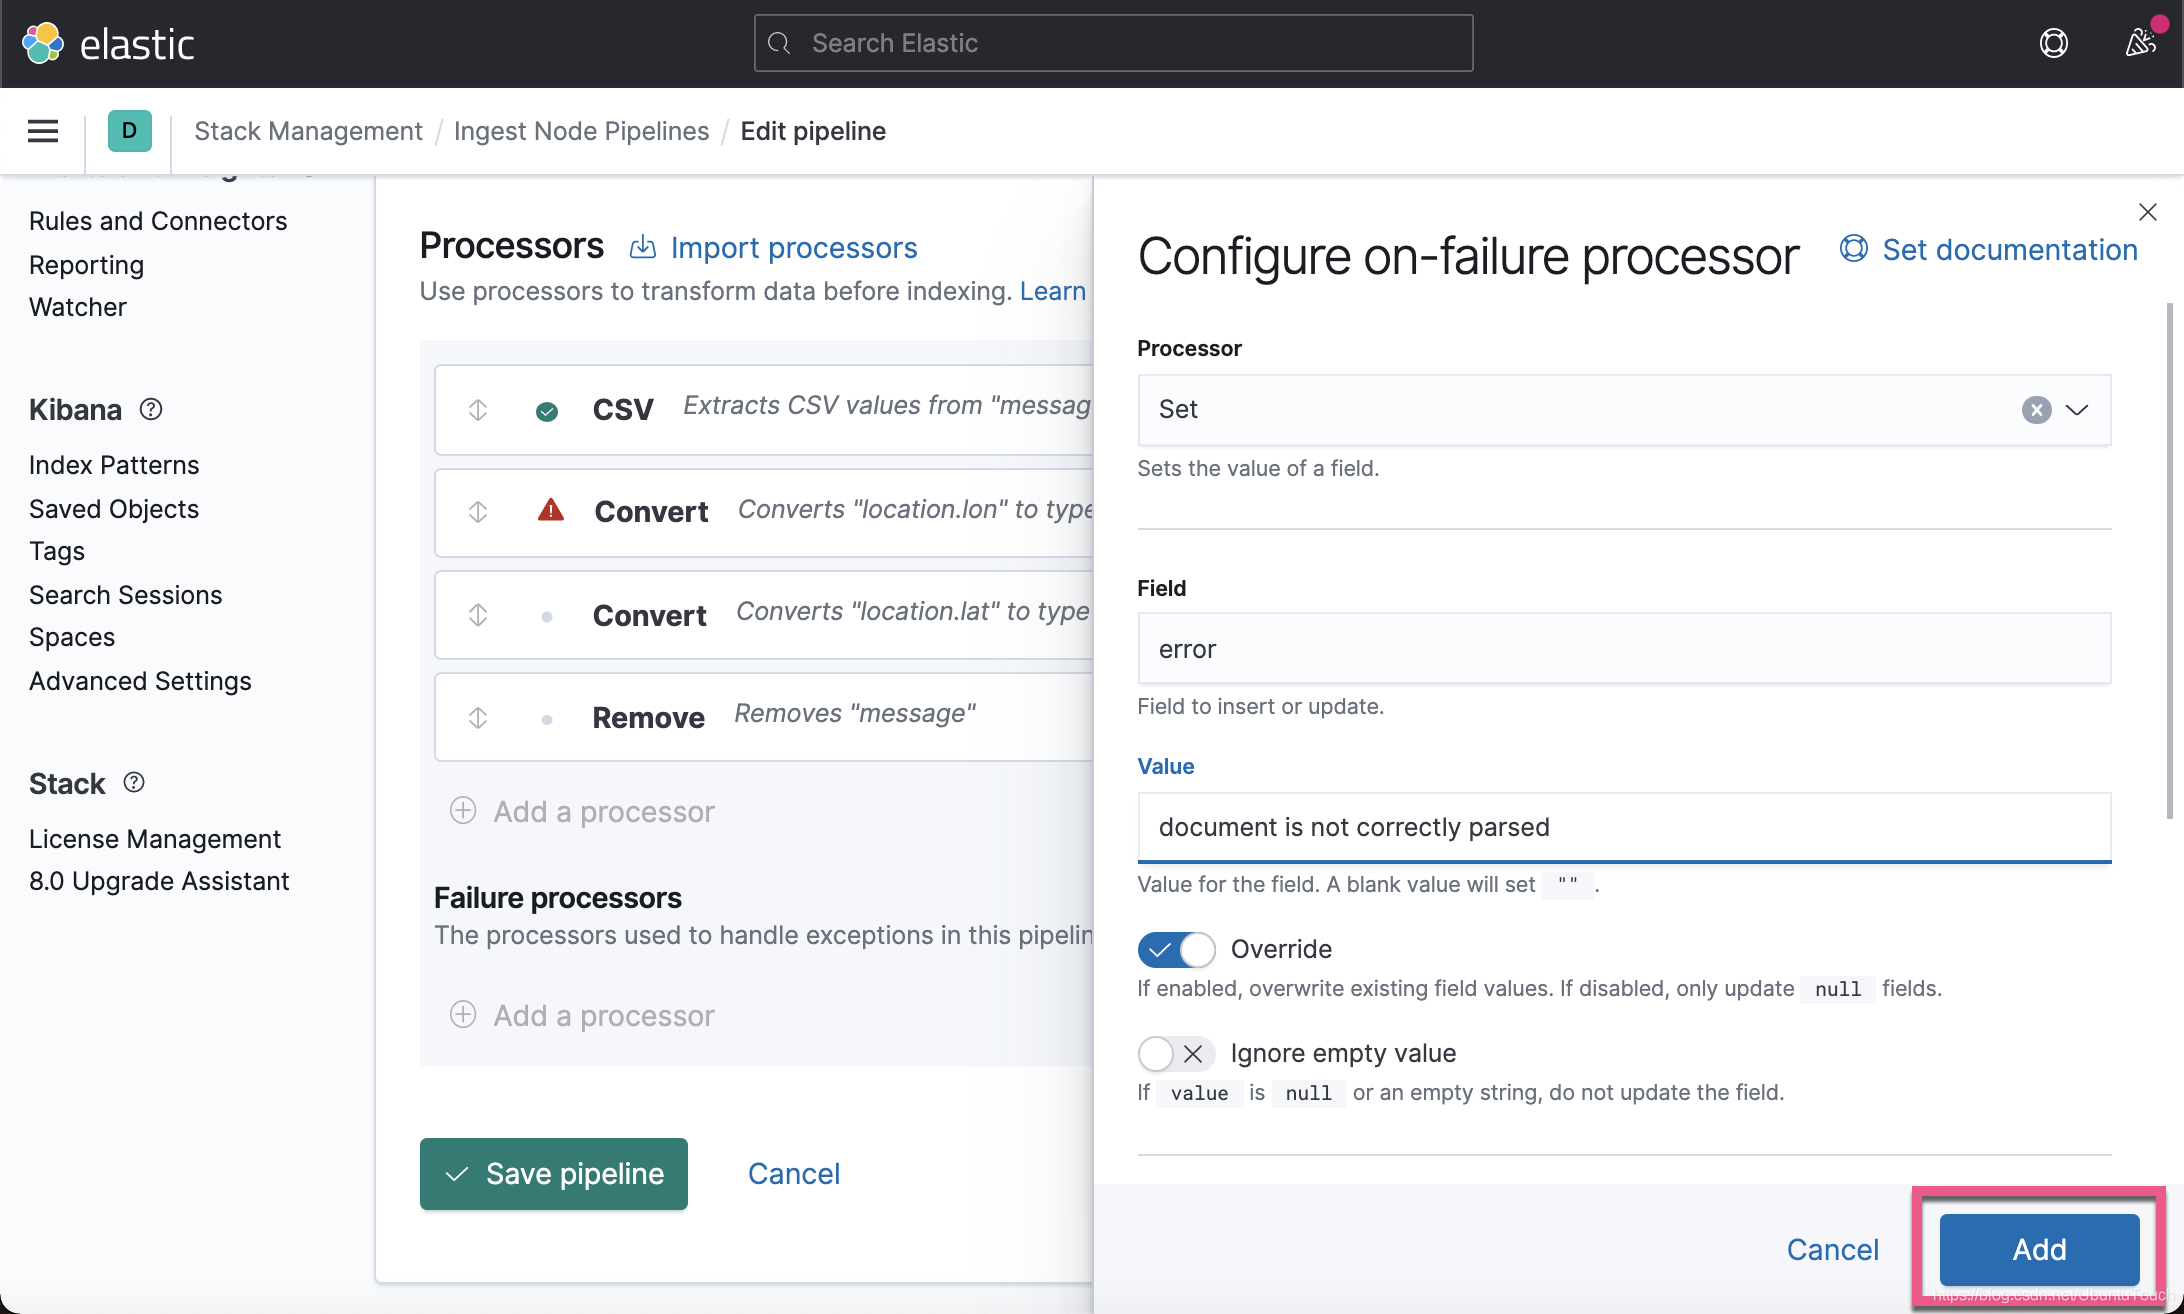Open the main navigation hamburger menu
The height and width of the screenshot is (1314, 2184).
[42, 131]
